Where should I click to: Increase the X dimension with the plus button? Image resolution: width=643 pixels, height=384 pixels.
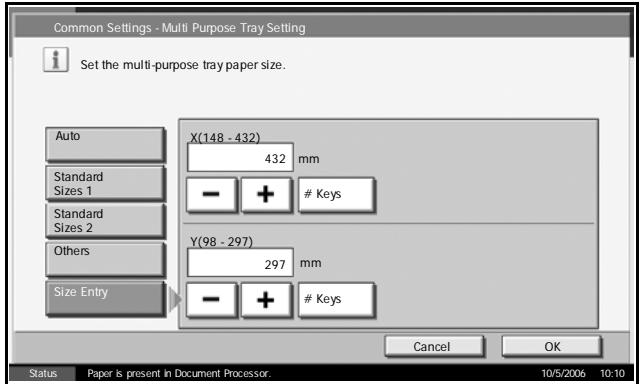[x=266, y=194]
